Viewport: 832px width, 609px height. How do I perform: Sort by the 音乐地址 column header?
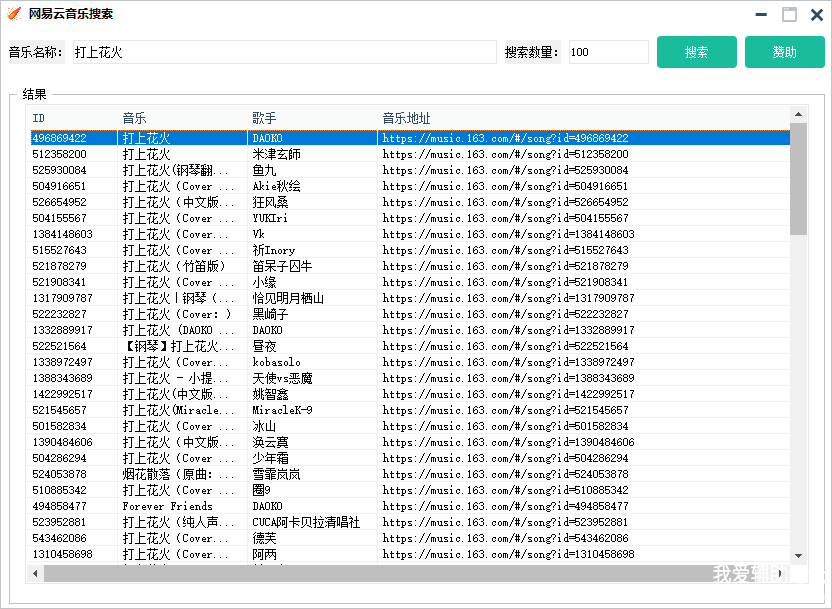[x=584, y=118]
